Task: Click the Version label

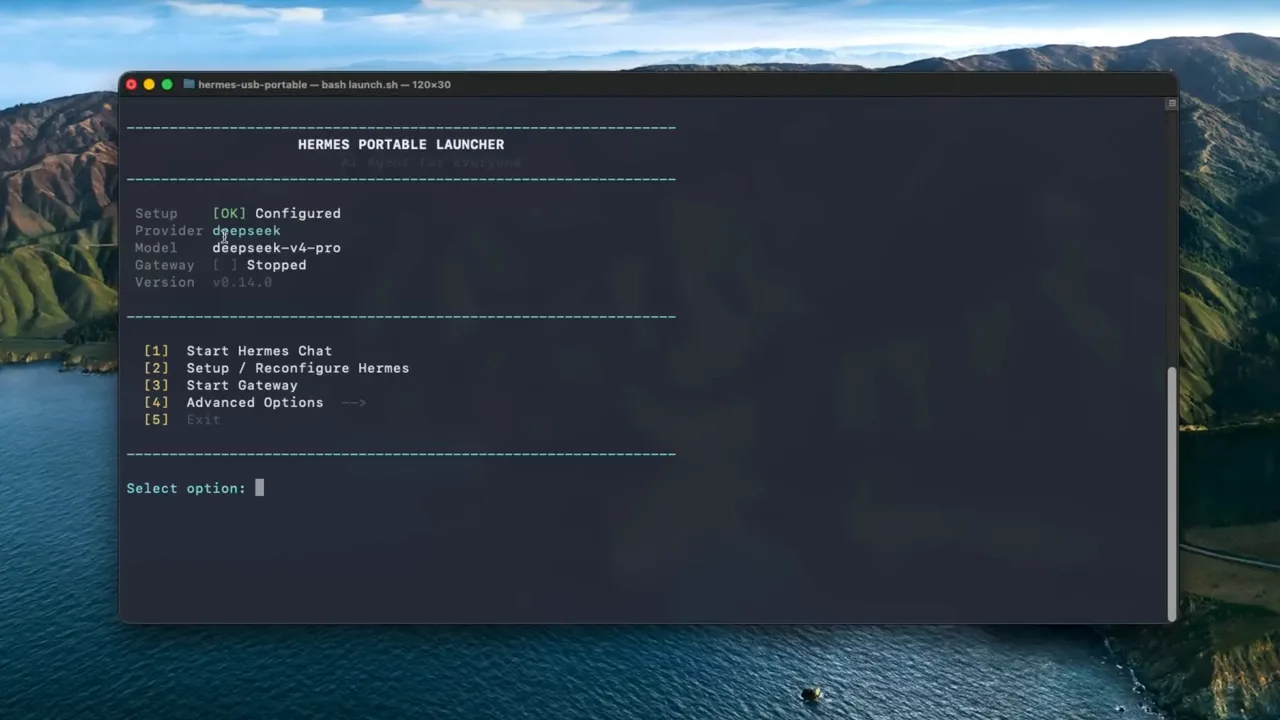Action: coord(165,283)
